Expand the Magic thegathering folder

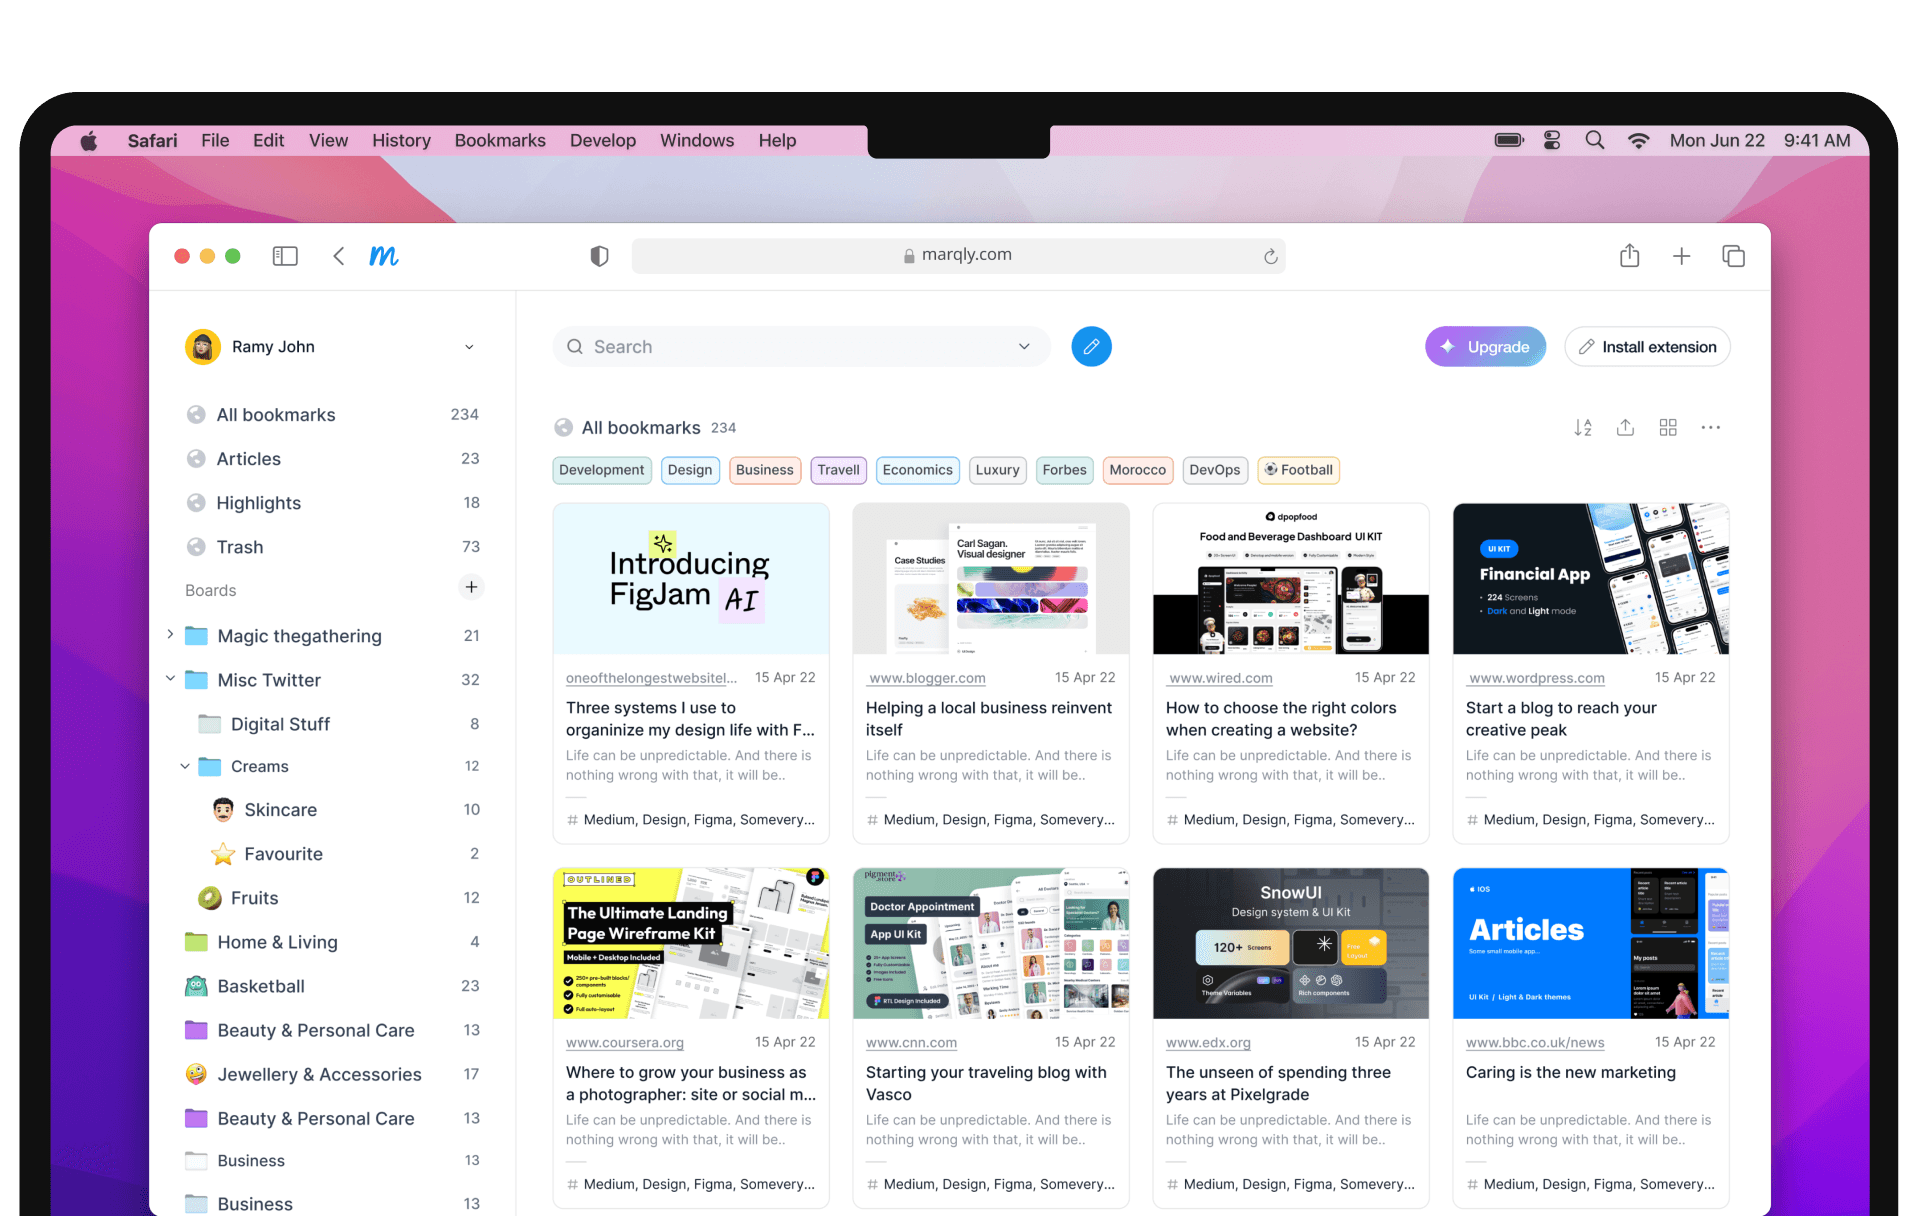(170, 635)
